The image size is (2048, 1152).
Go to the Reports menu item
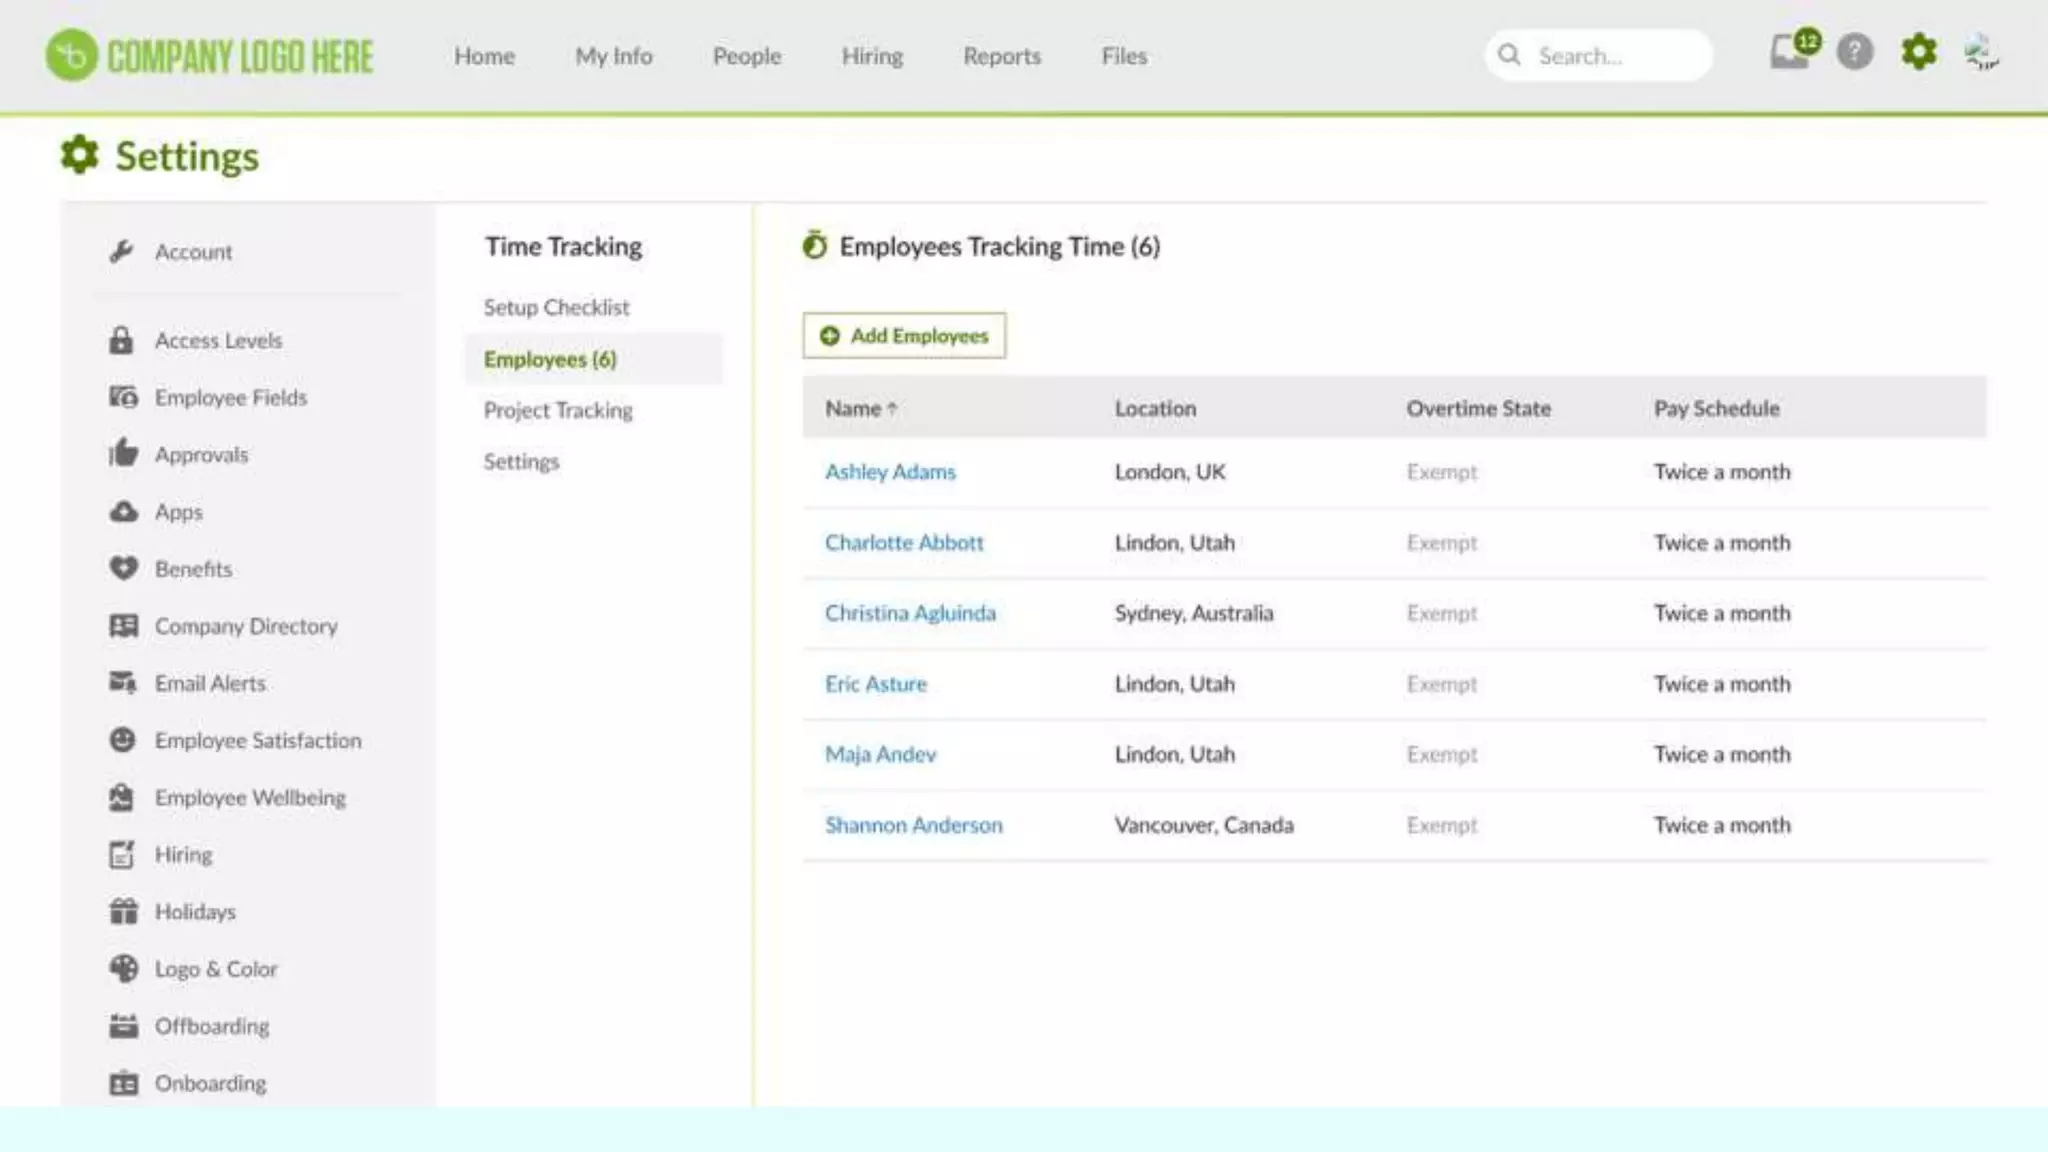1001,57
